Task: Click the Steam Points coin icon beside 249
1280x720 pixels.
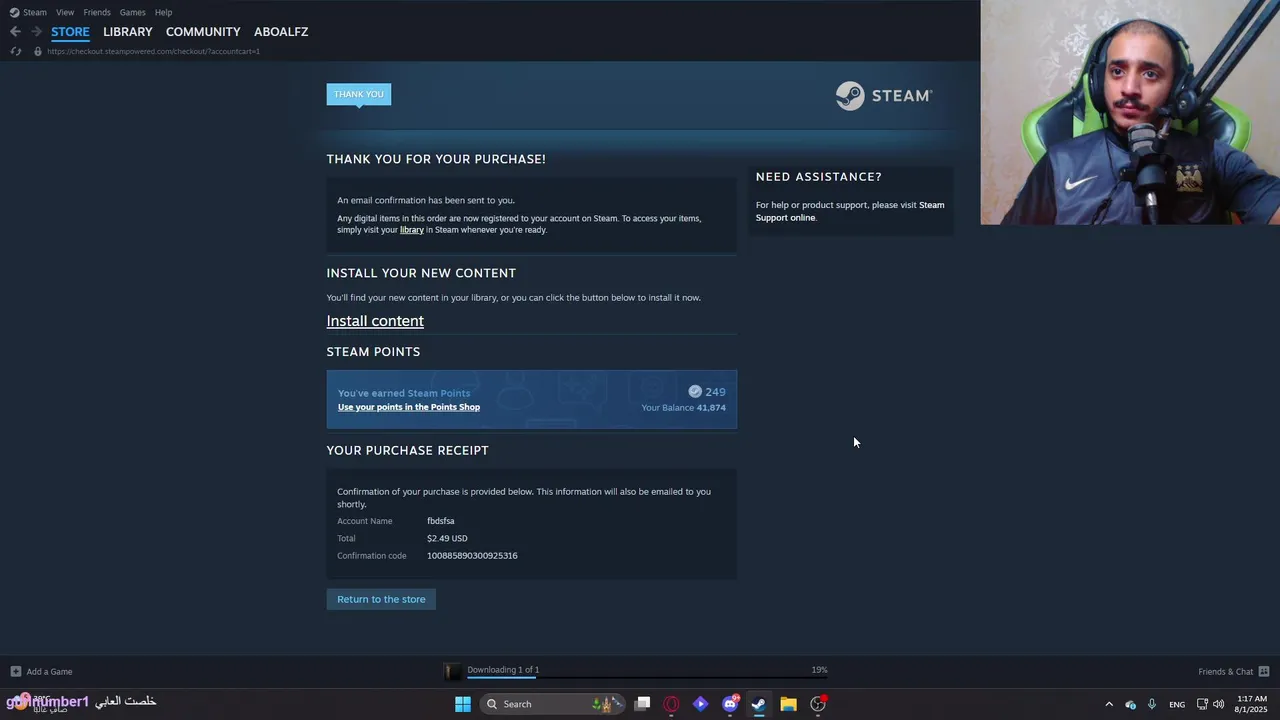Action: 695,392
